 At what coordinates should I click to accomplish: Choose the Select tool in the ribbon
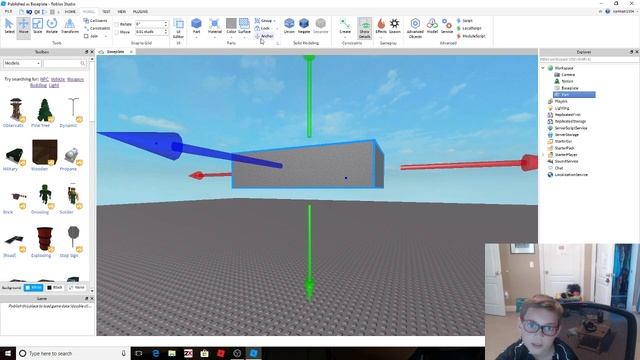(x=9, y=27)
